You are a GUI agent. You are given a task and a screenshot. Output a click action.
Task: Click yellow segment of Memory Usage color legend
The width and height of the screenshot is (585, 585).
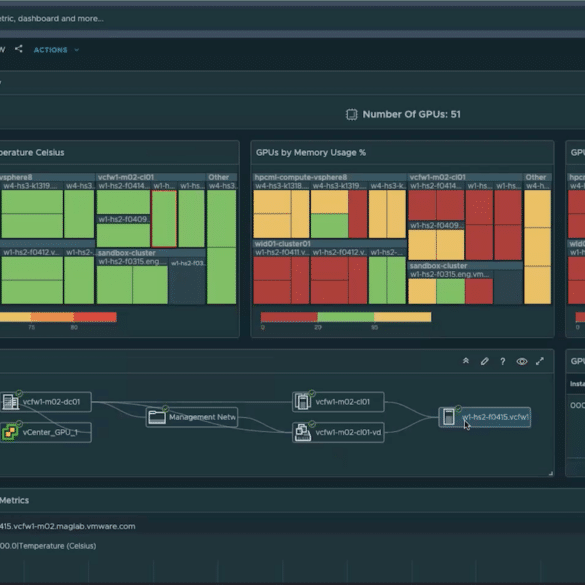[403, 317]
